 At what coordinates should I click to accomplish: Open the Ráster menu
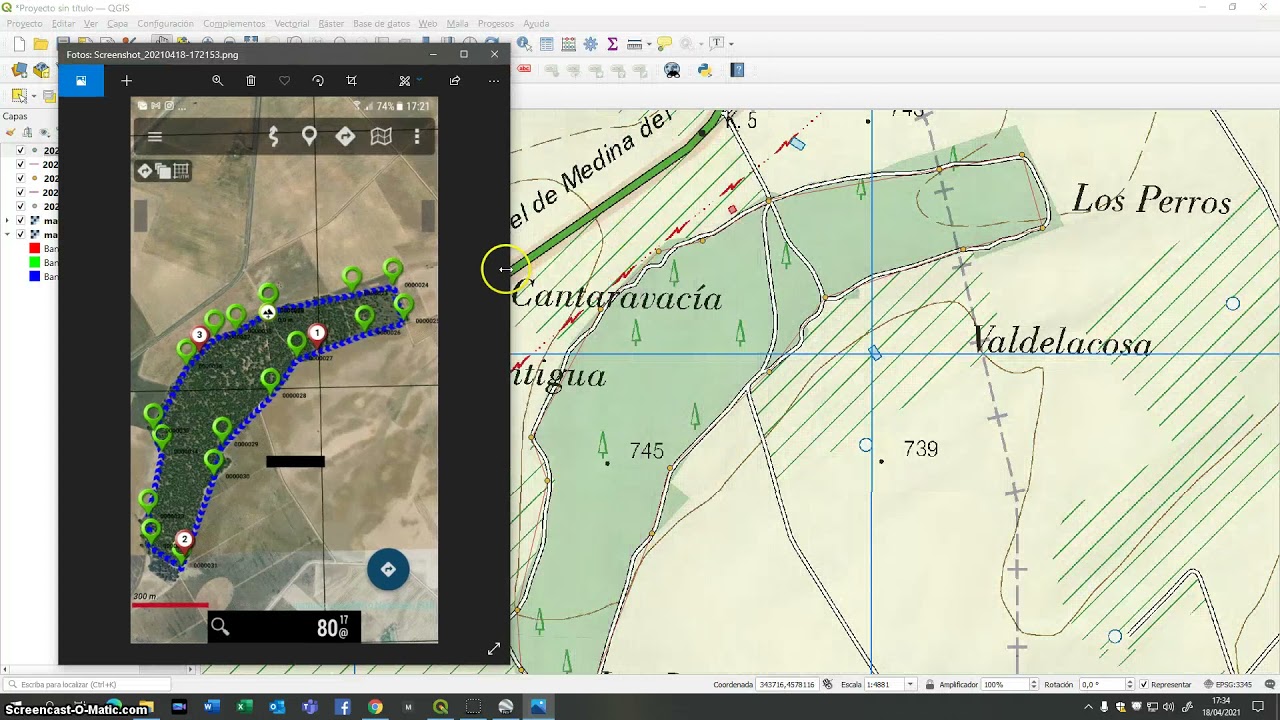331,23
